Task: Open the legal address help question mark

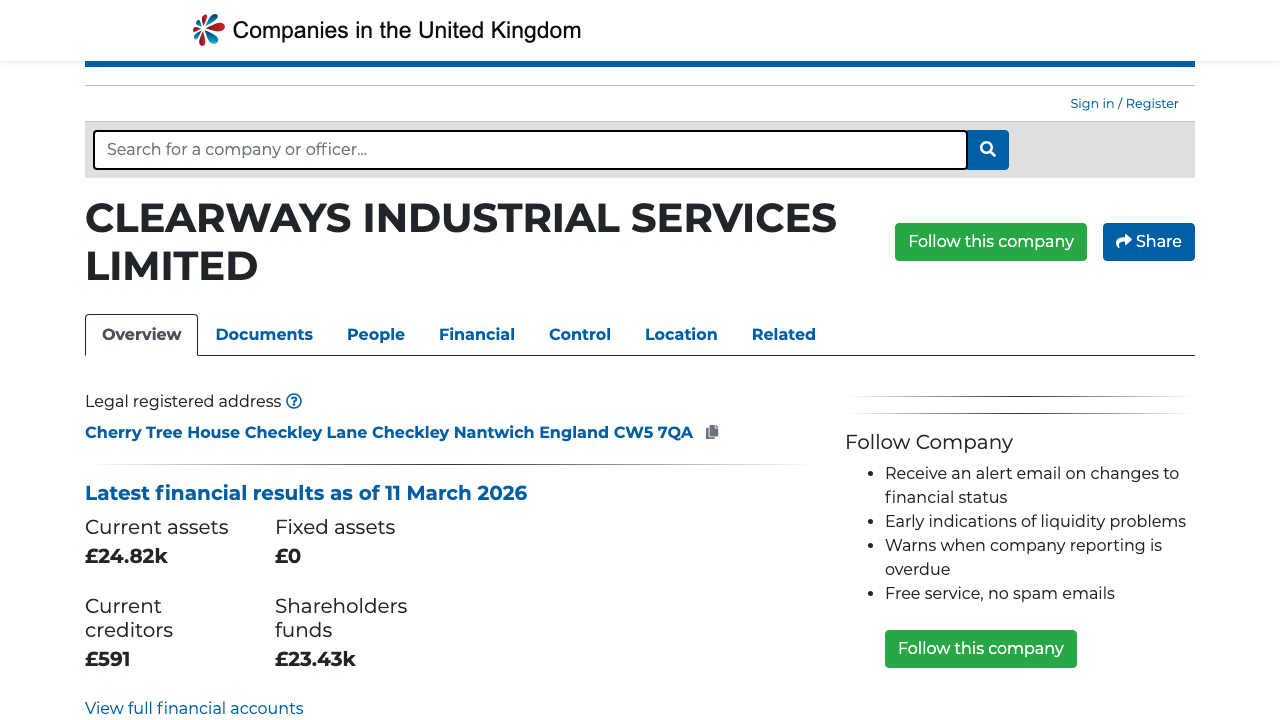Action: pos(293,400)
